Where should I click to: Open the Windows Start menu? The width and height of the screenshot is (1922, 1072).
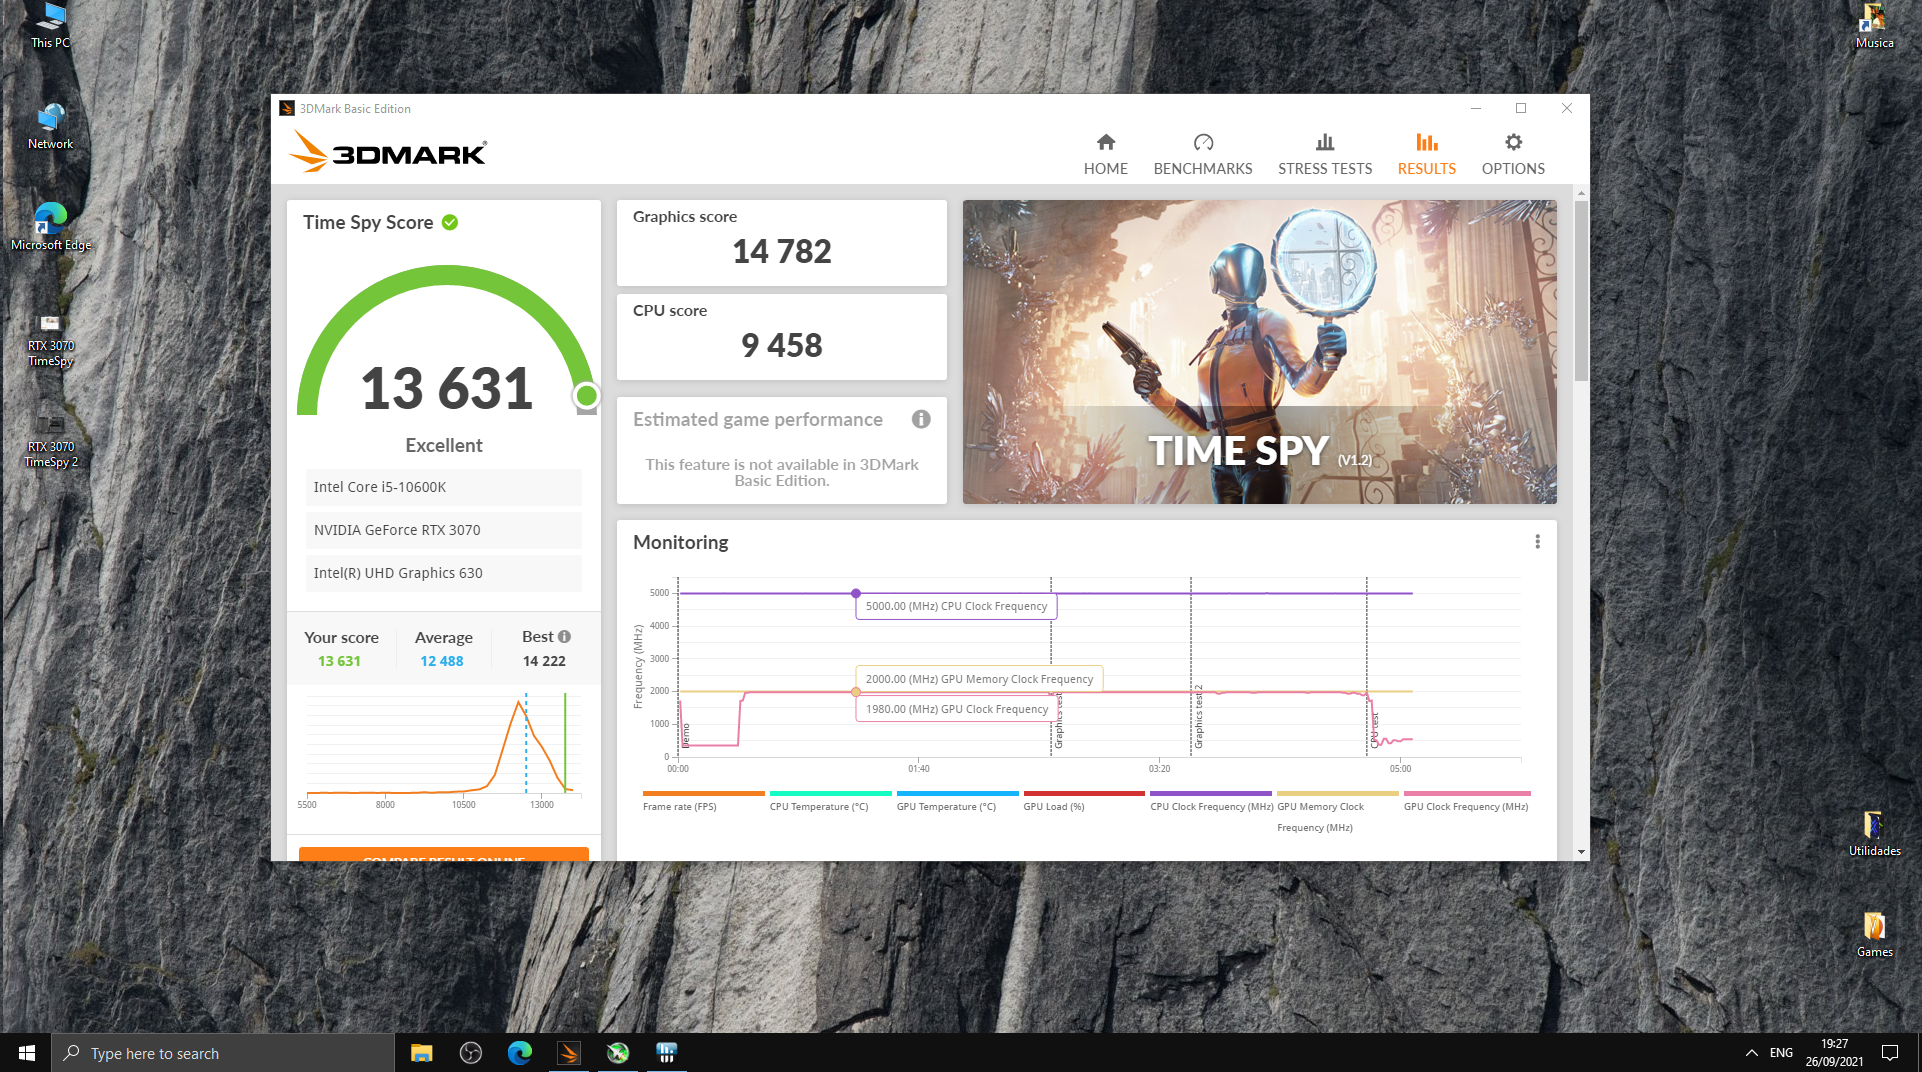pos(26,1053)
